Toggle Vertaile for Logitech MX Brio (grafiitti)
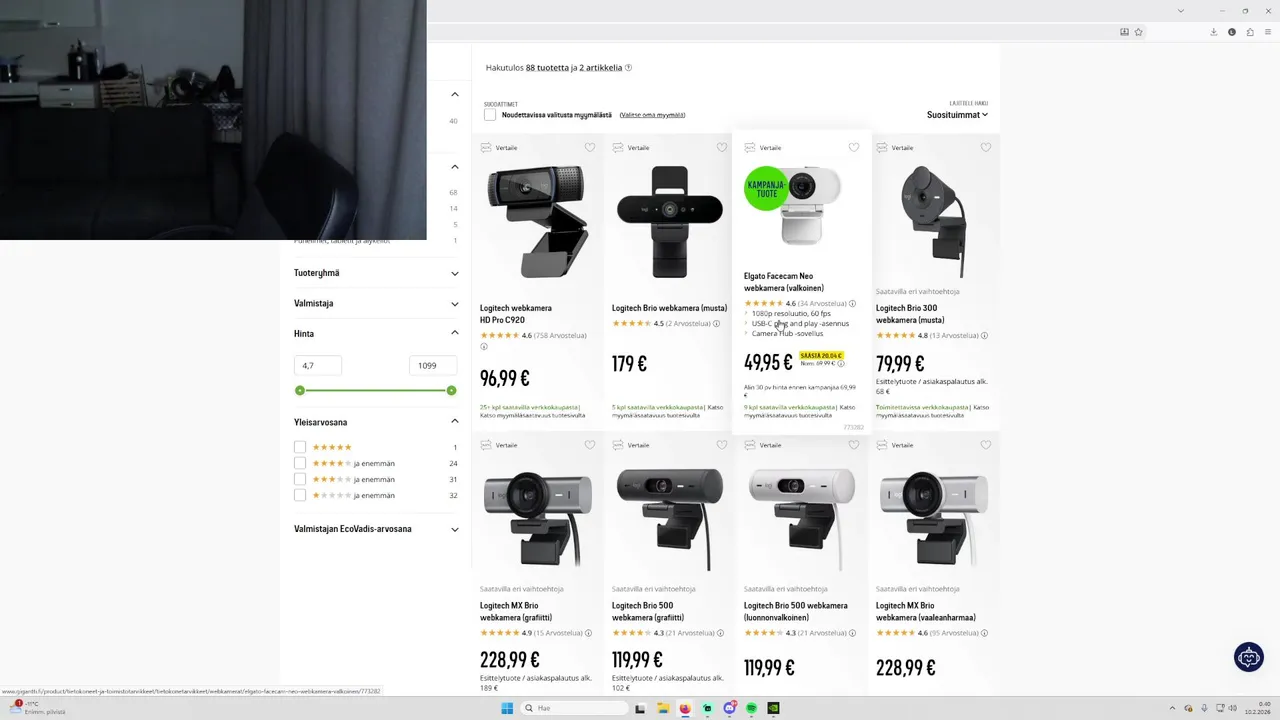This screenshot has height=720, width=1280. point(499,445)
